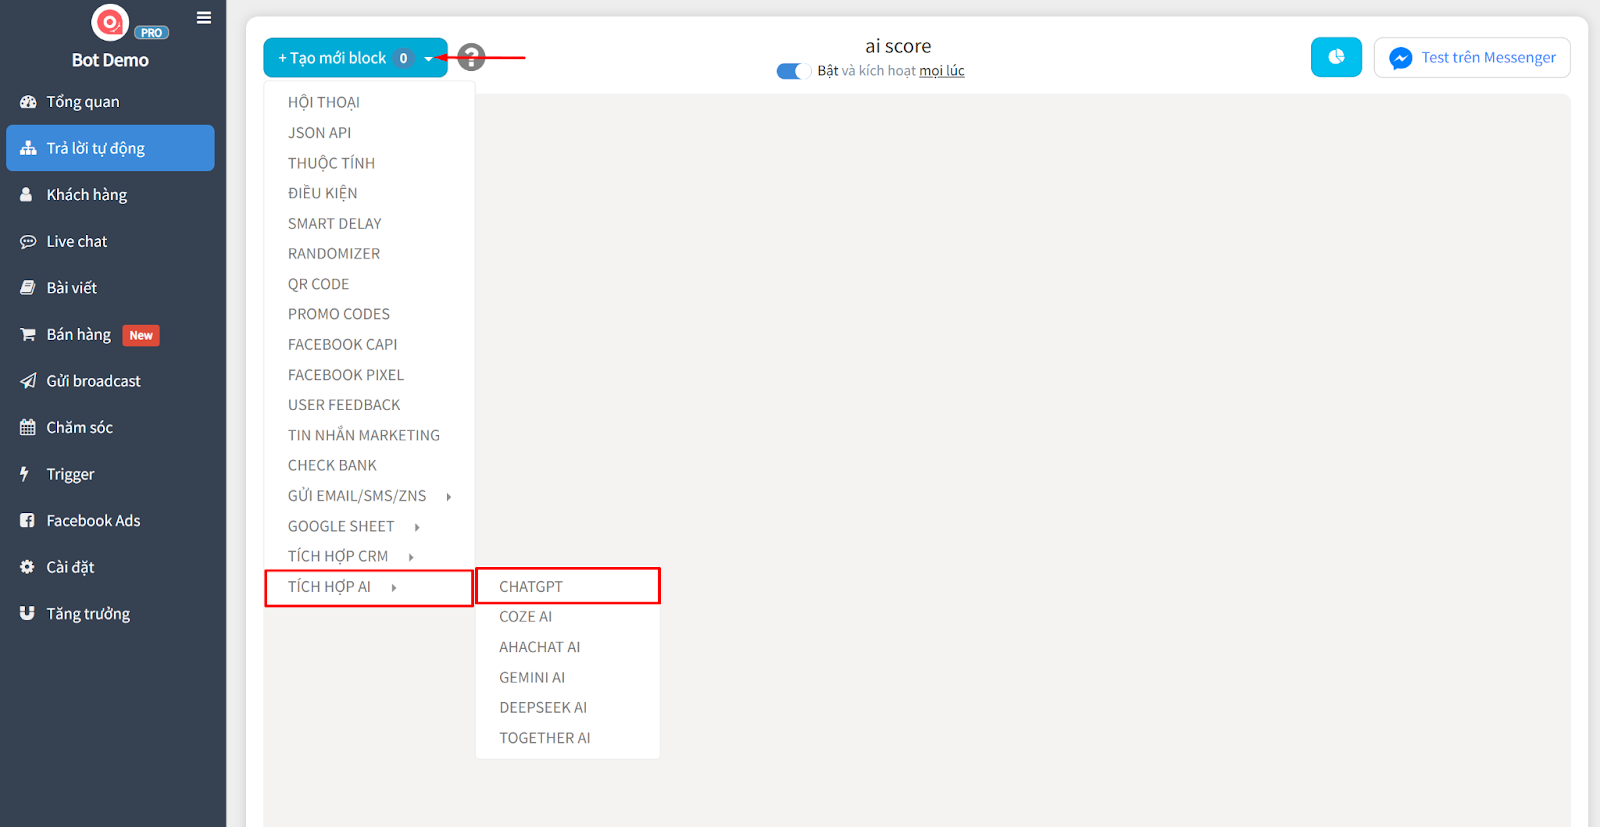Toggle the hamburger sidebar menu icon
Viewport: 1600px width, 827px height.
point(204,18)
